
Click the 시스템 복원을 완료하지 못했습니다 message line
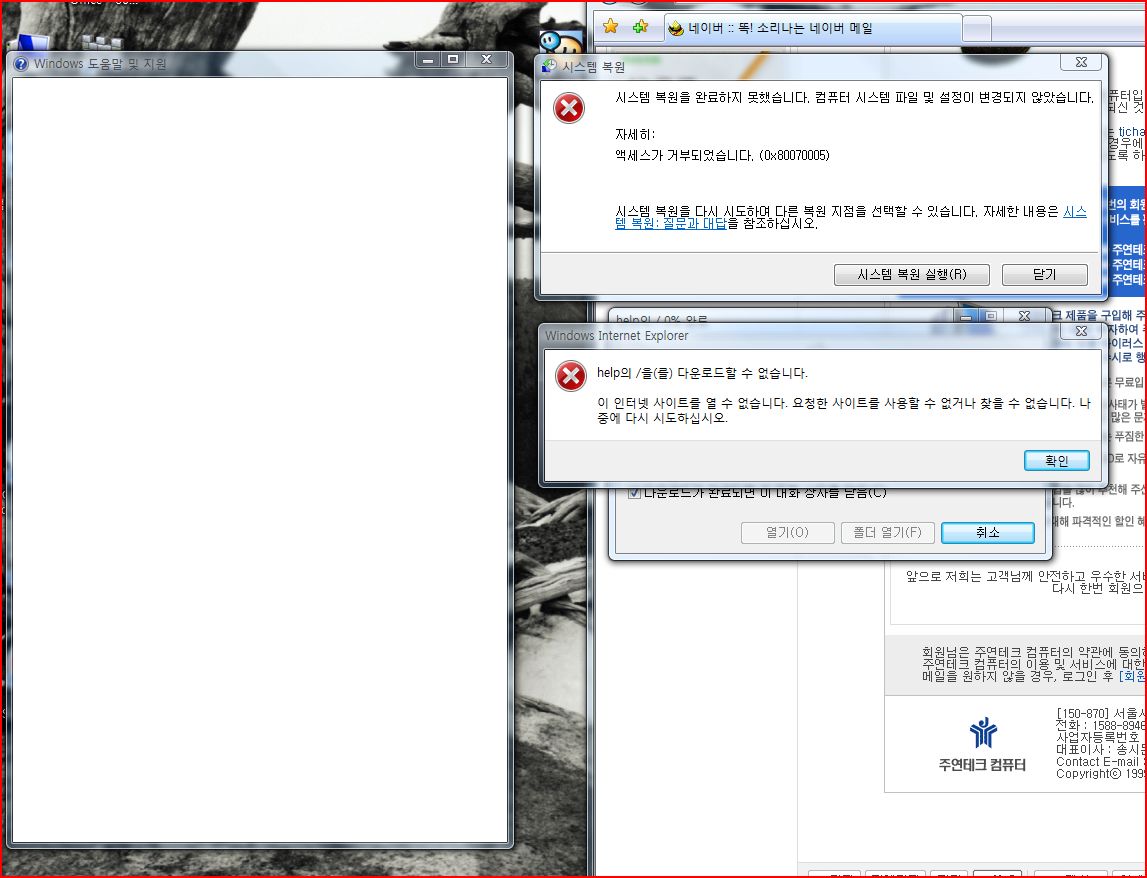854,97
